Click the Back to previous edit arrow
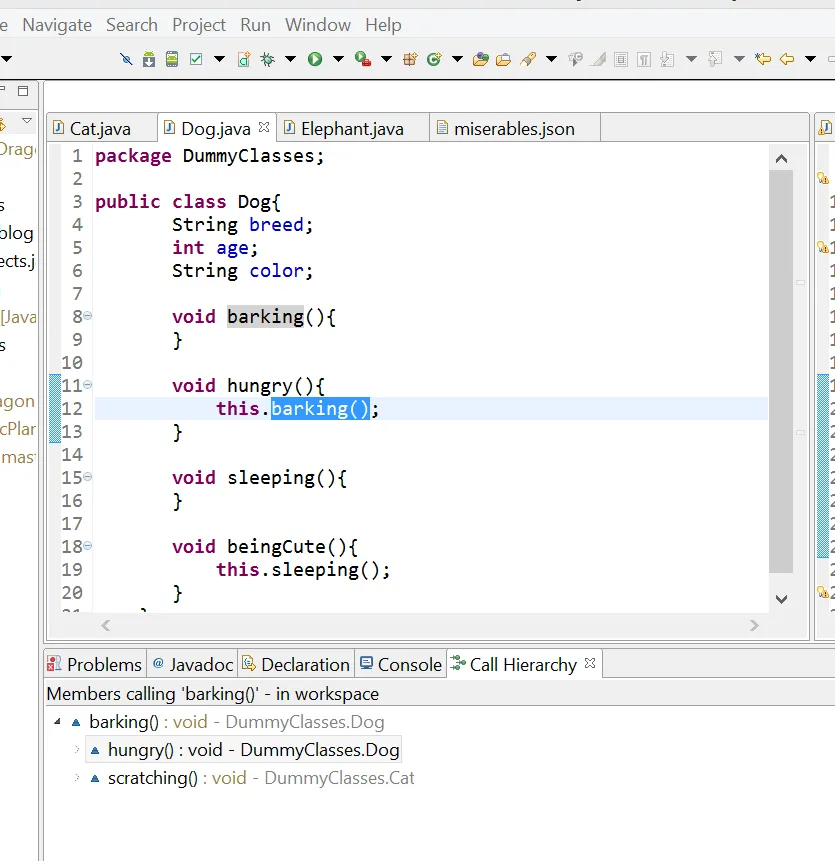The height and width of the screenshot is (861, 835). pos(763,59)
